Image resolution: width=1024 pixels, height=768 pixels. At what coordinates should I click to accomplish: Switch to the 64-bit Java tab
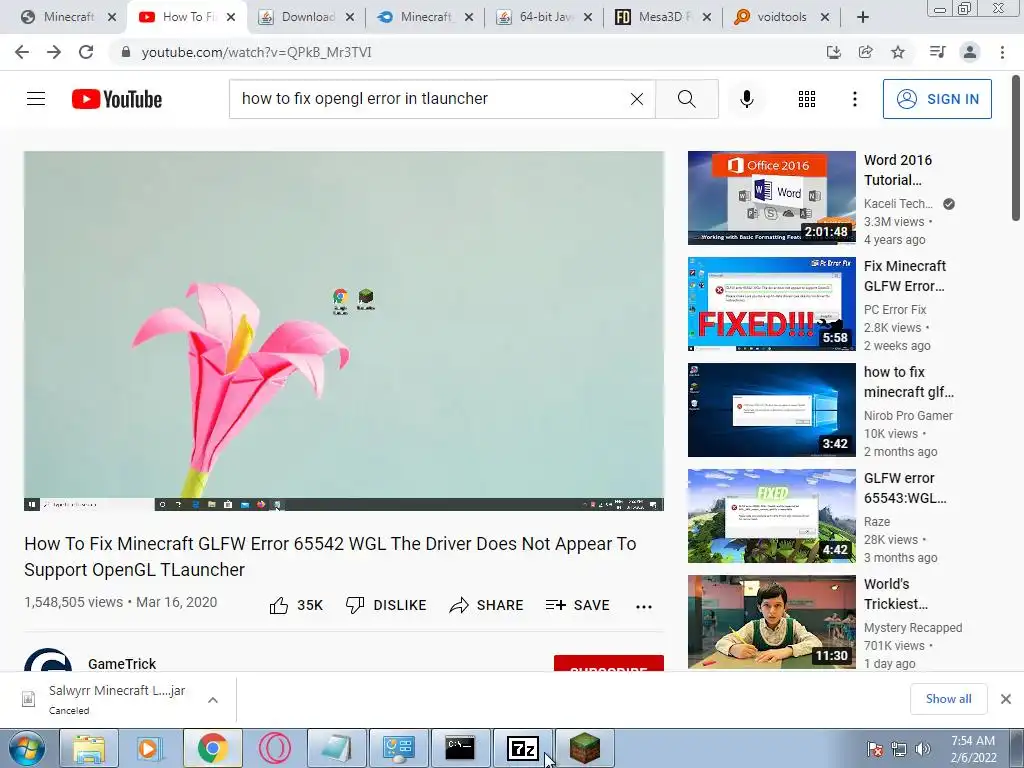[544, 17]
